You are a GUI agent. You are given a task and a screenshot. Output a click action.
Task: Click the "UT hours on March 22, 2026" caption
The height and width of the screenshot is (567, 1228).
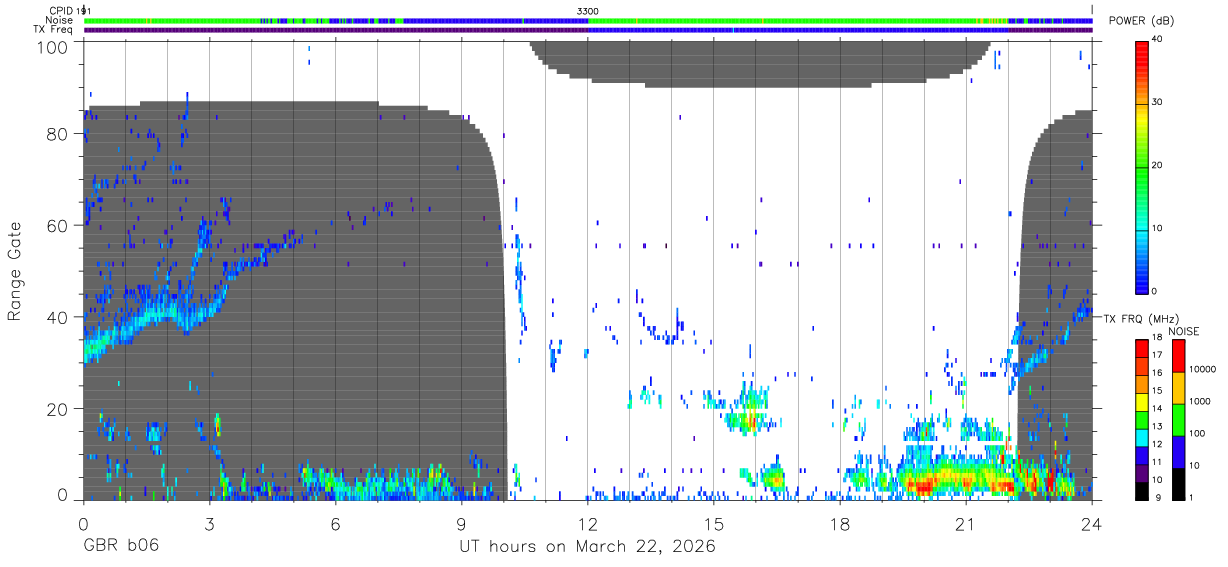587,547
